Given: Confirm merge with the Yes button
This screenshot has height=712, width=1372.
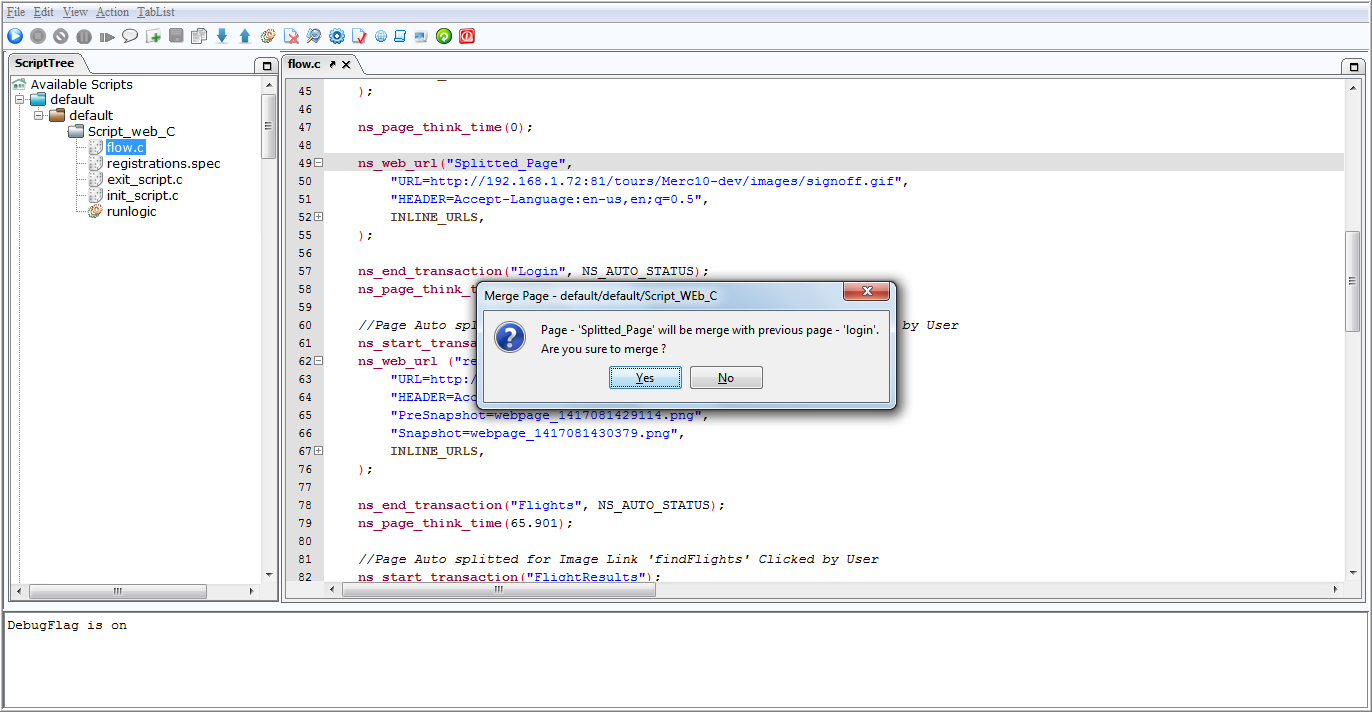Looking at the screenshot, I should click(x=646, y=378).
